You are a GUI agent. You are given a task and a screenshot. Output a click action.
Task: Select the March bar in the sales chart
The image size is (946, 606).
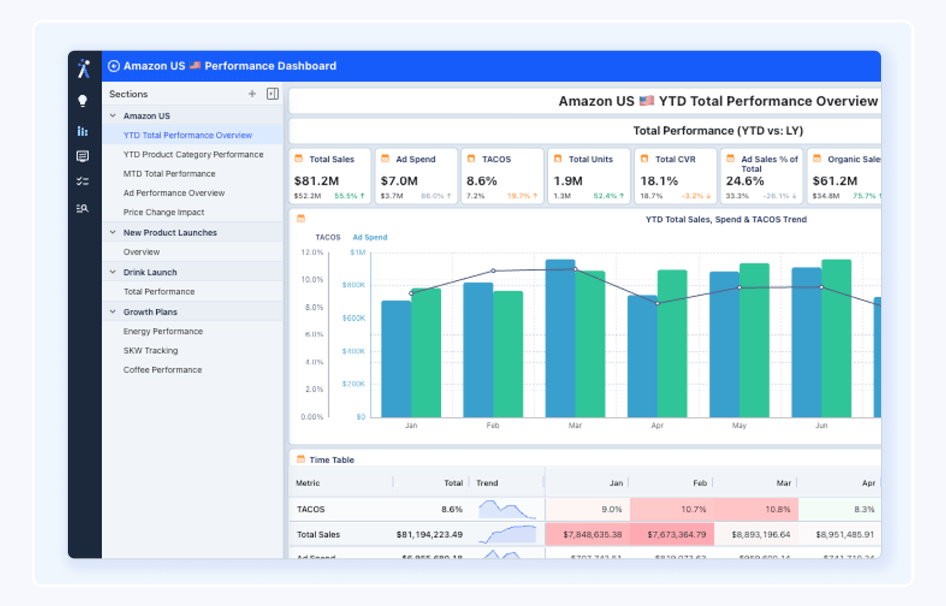coord(560,340)
